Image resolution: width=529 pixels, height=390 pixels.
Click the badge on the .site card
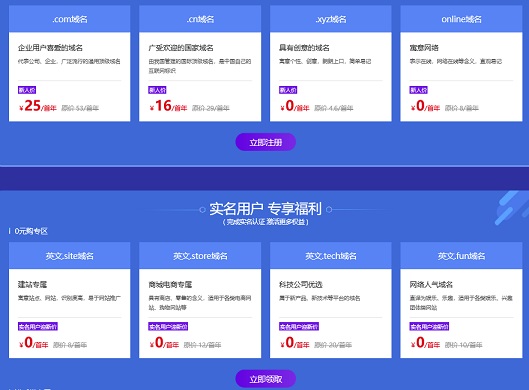pyautogui.click(x=38, y=327)
